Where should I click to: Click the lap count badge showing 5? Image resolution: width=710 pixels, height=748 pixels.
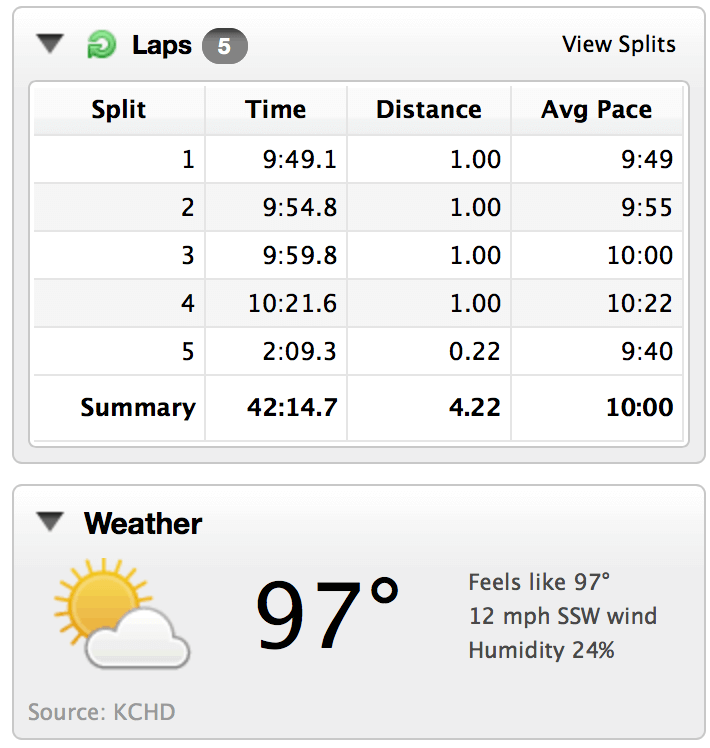(x=224, y=46)
